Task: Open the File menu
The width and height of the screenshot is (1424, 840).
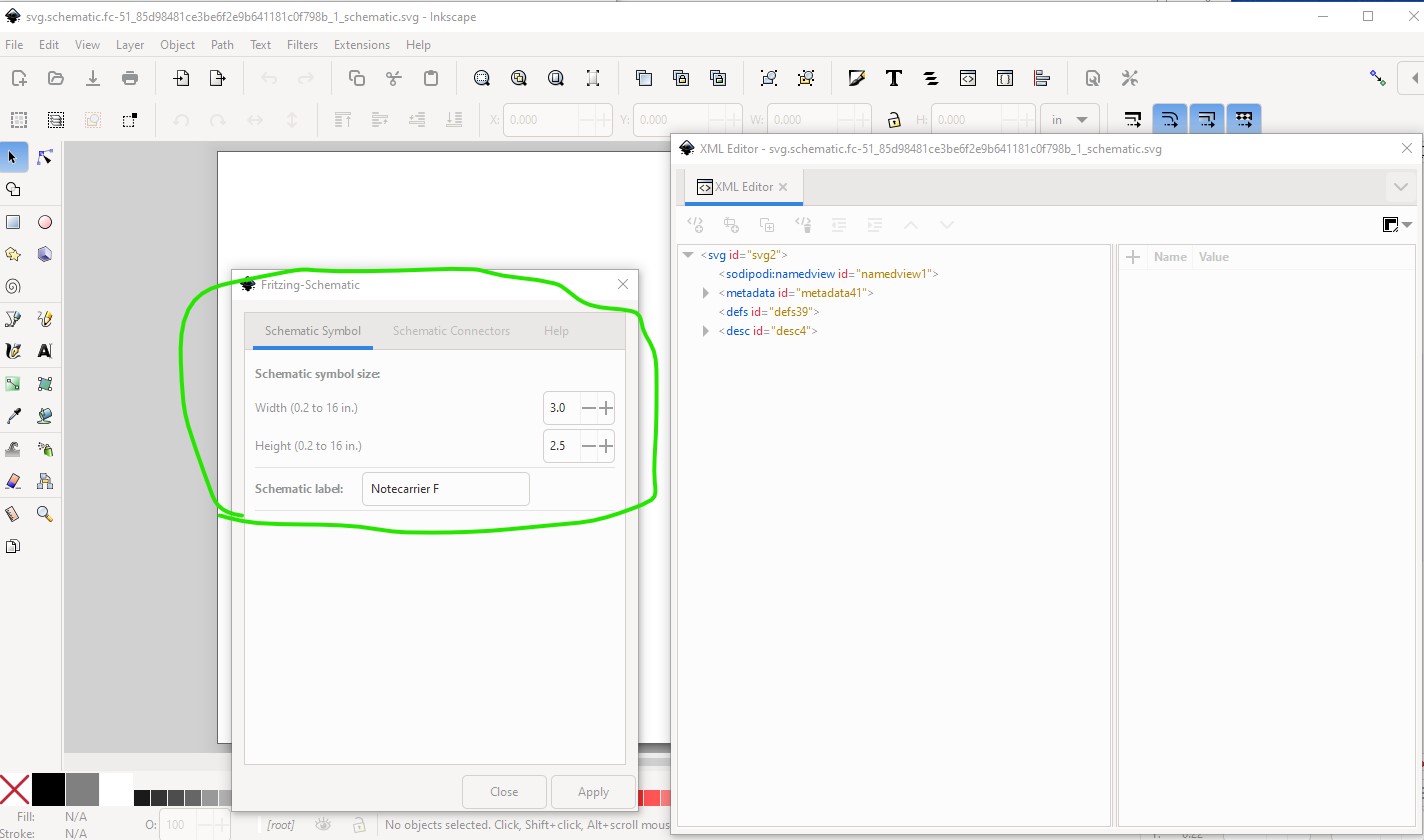Action: [x=14, y=45]
